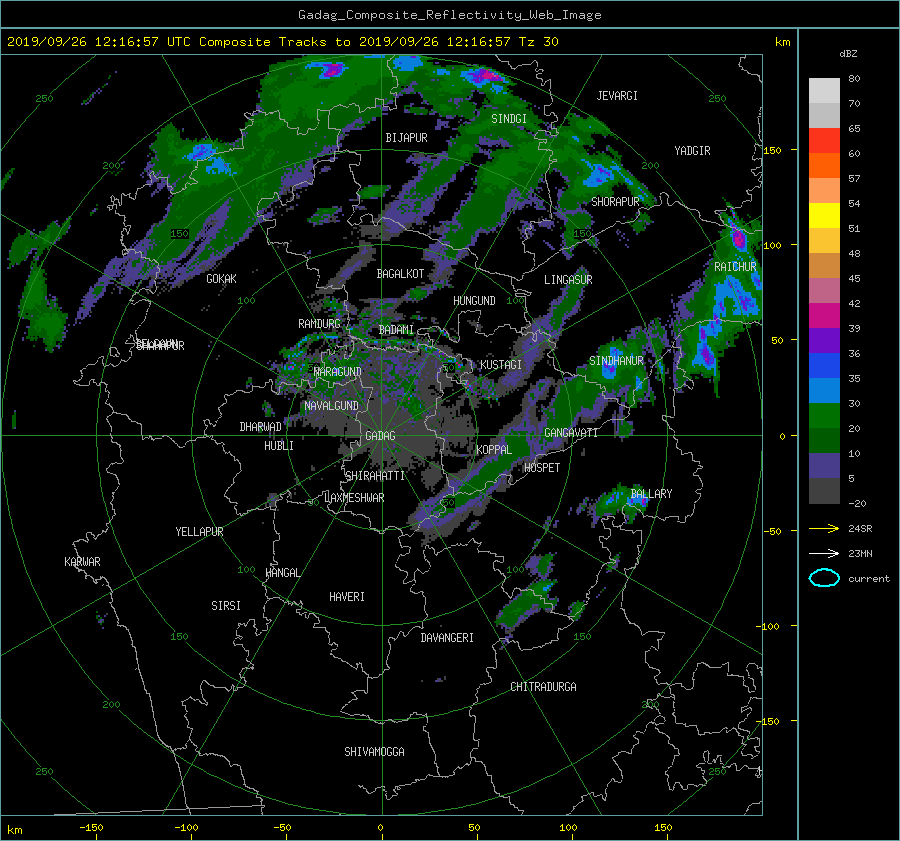900x841 pixels.
Task: Click the HUNGUND city label
Action: [474, 301]
